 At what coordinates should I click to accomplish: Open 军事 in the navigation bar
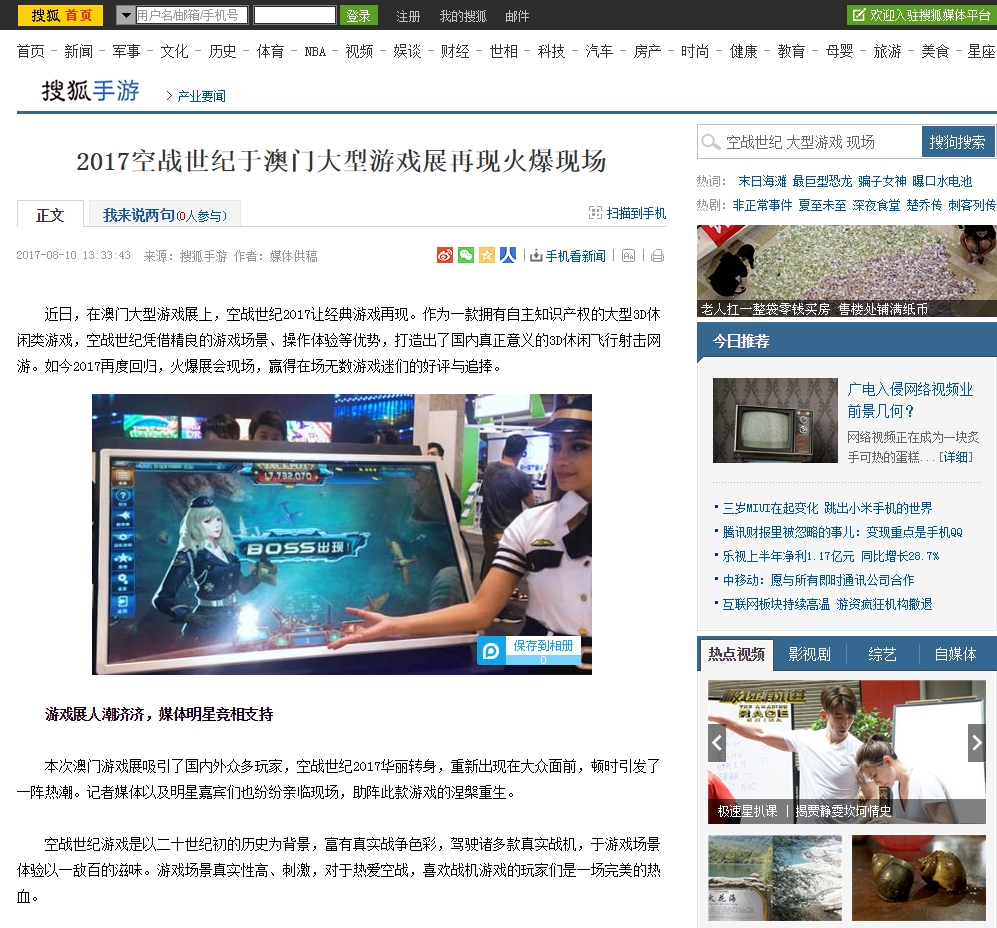(x=126, y=51)
